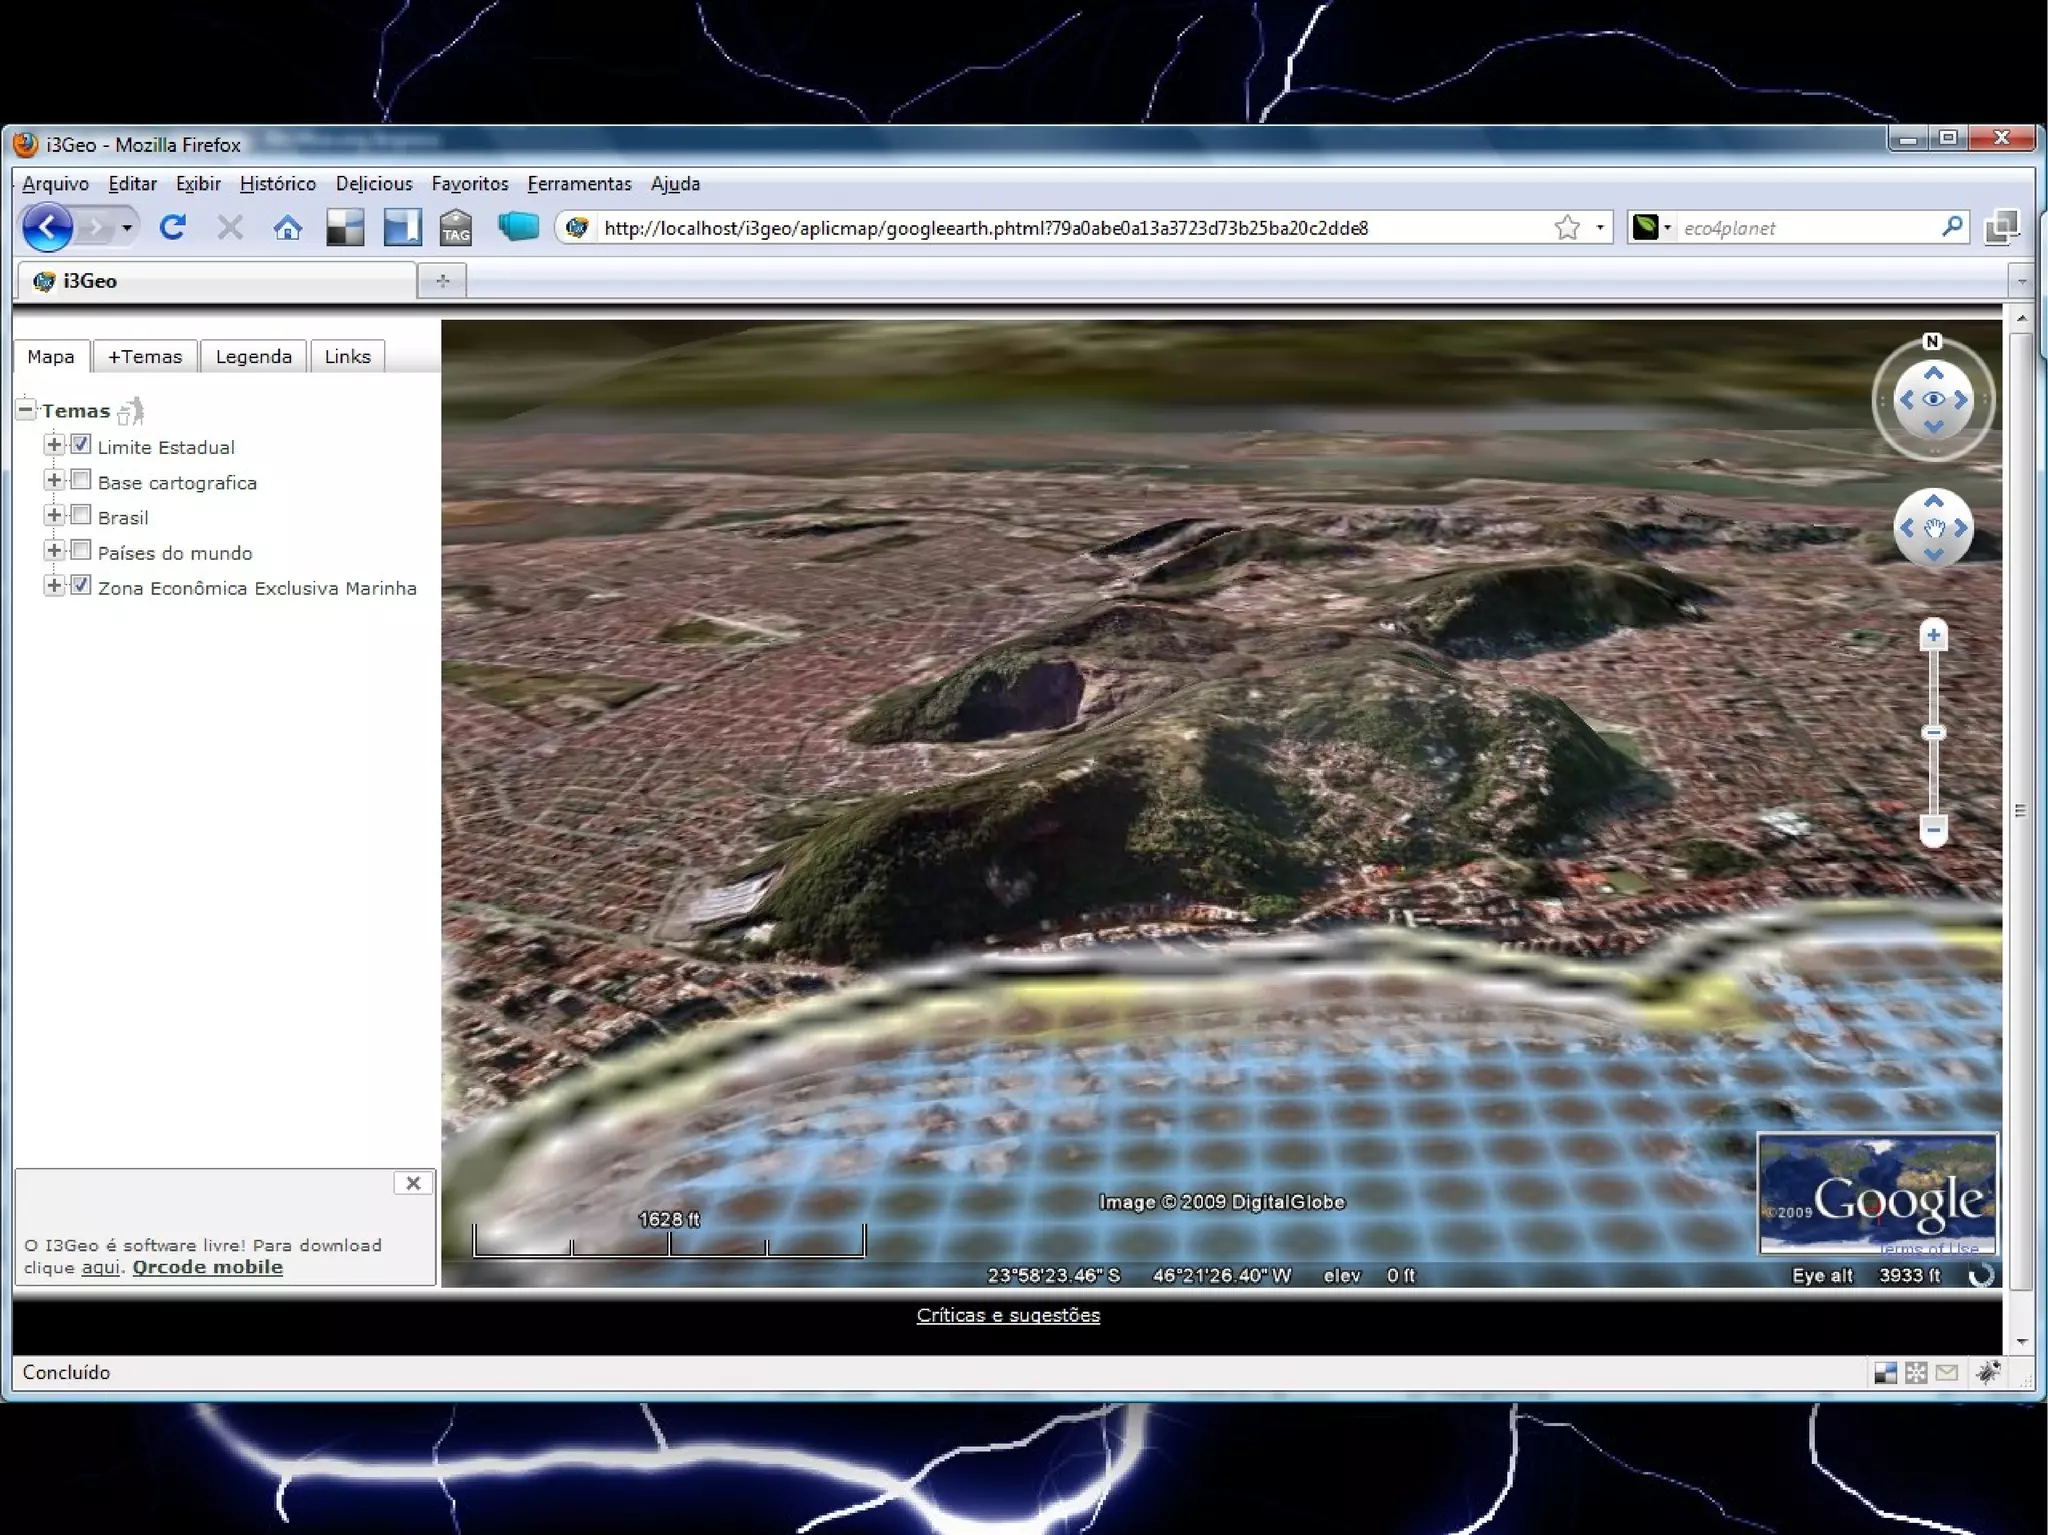2048x1535 pixels.
Task: Click the Firefox reload page icon
Action: (x=172, y=228)
